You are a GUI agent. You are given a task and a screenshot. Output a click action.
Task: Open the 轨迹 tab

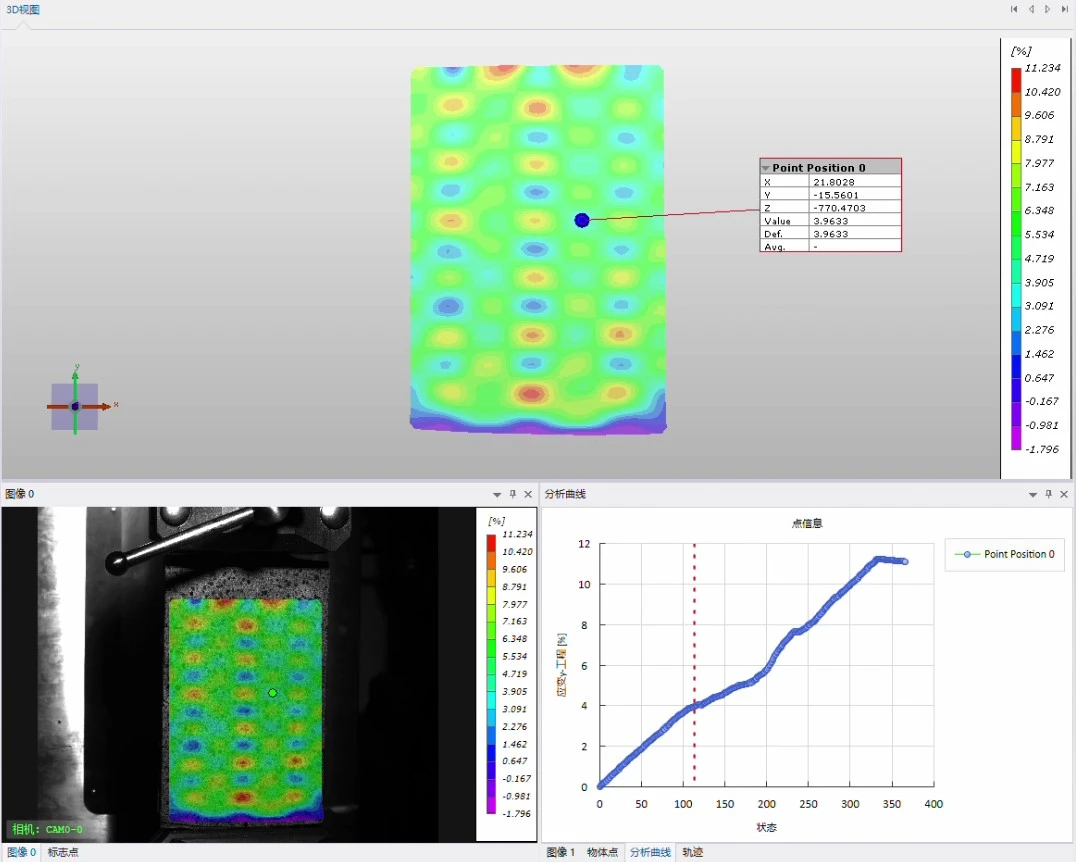click(x=692, y=852)
